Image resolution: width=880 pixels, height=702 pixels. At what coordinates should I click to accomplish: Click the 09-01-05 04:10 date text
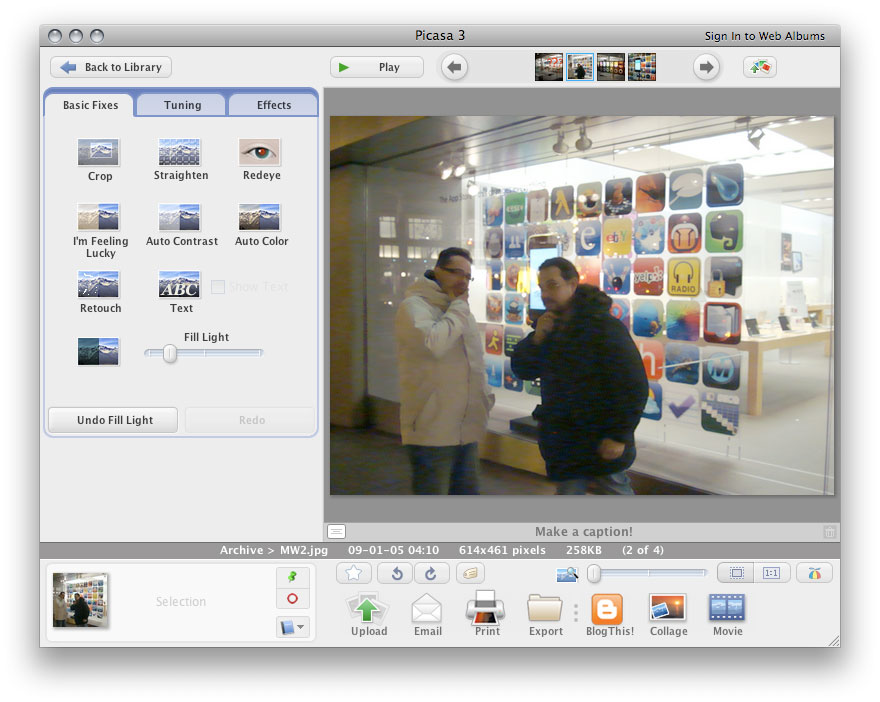click(x=393, y=550)
